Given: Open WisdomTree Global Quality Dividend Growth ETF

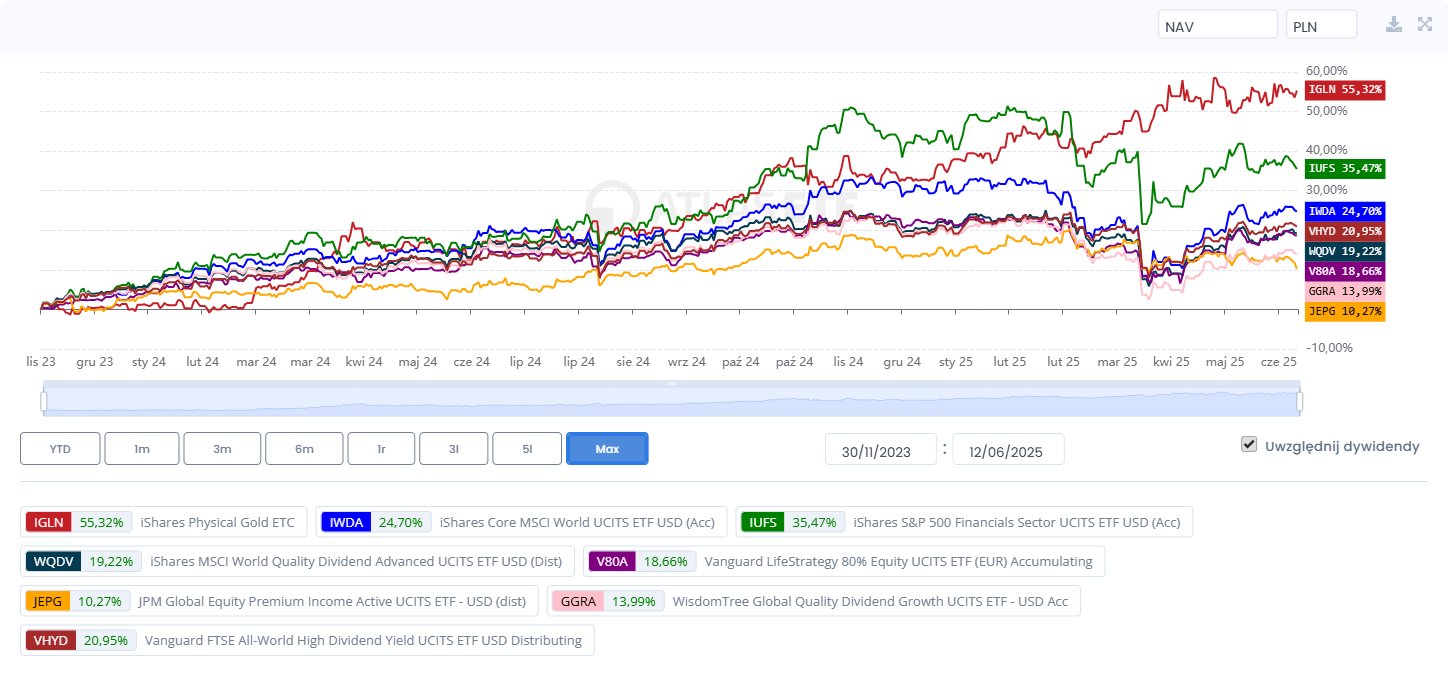Looking at the screenshot, I should pyautogui.click(x=871, y=601).
